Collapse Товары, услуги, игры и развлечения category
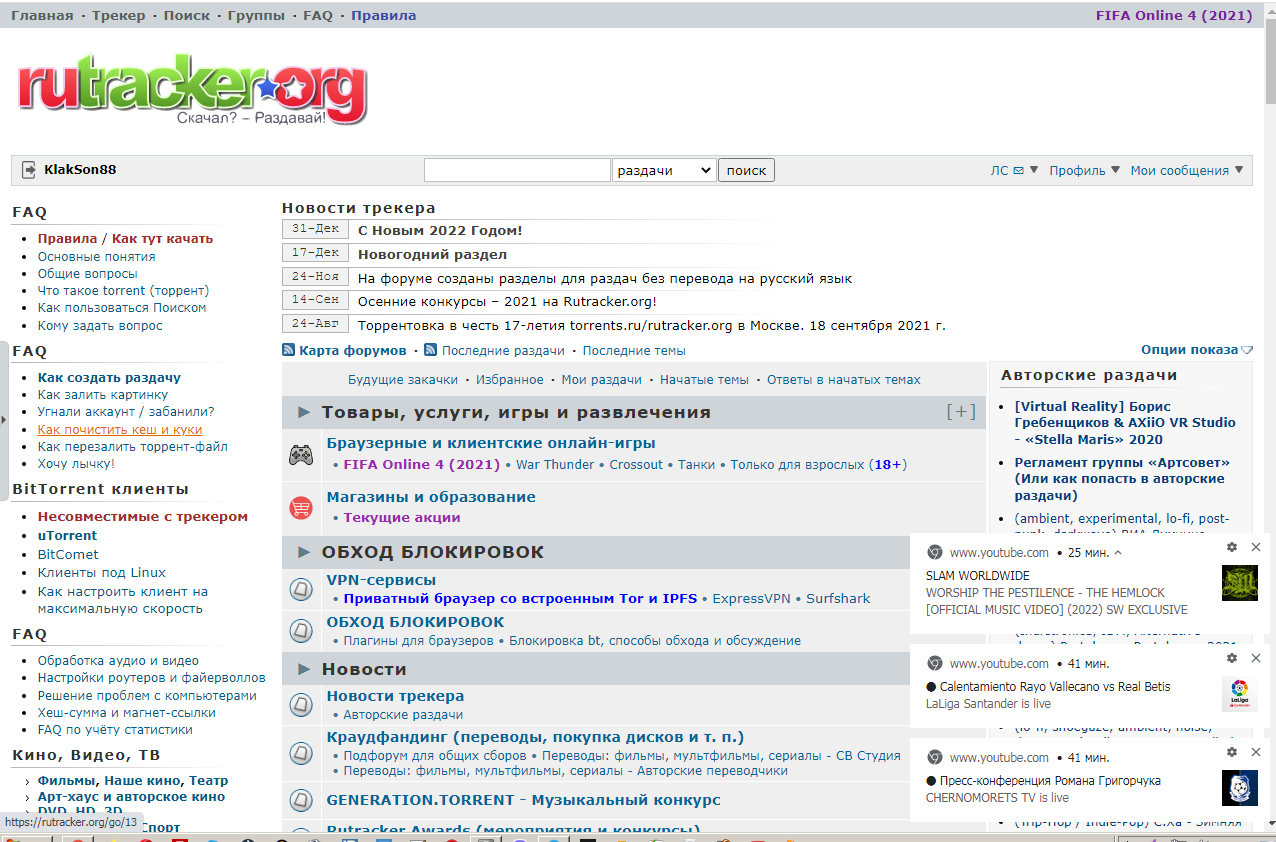The image size is (1276, 842). [x=304, y=412]
